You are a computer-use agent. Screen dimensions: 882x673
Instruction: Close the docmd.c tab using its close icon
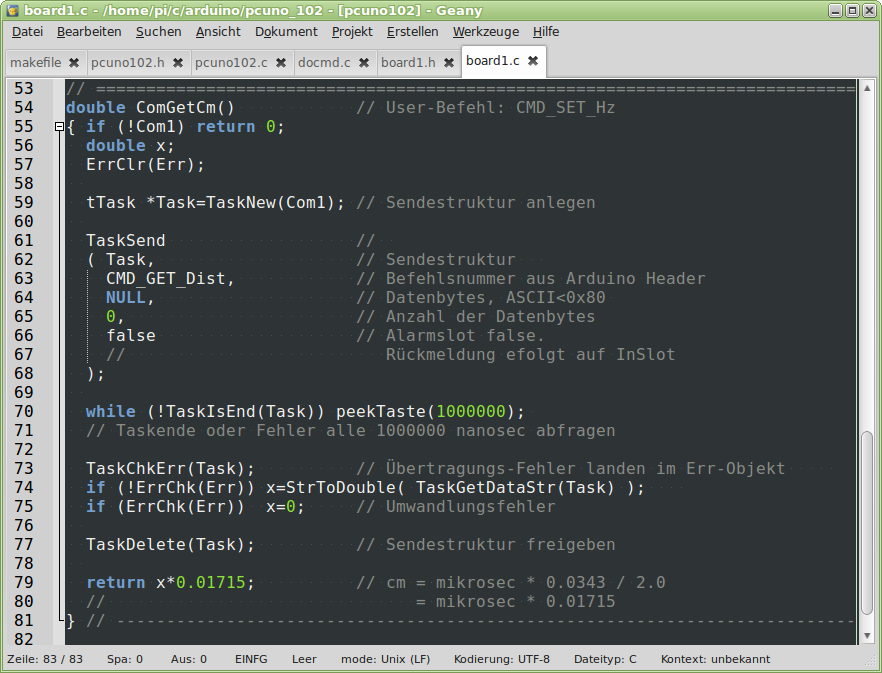coord(362,62)
